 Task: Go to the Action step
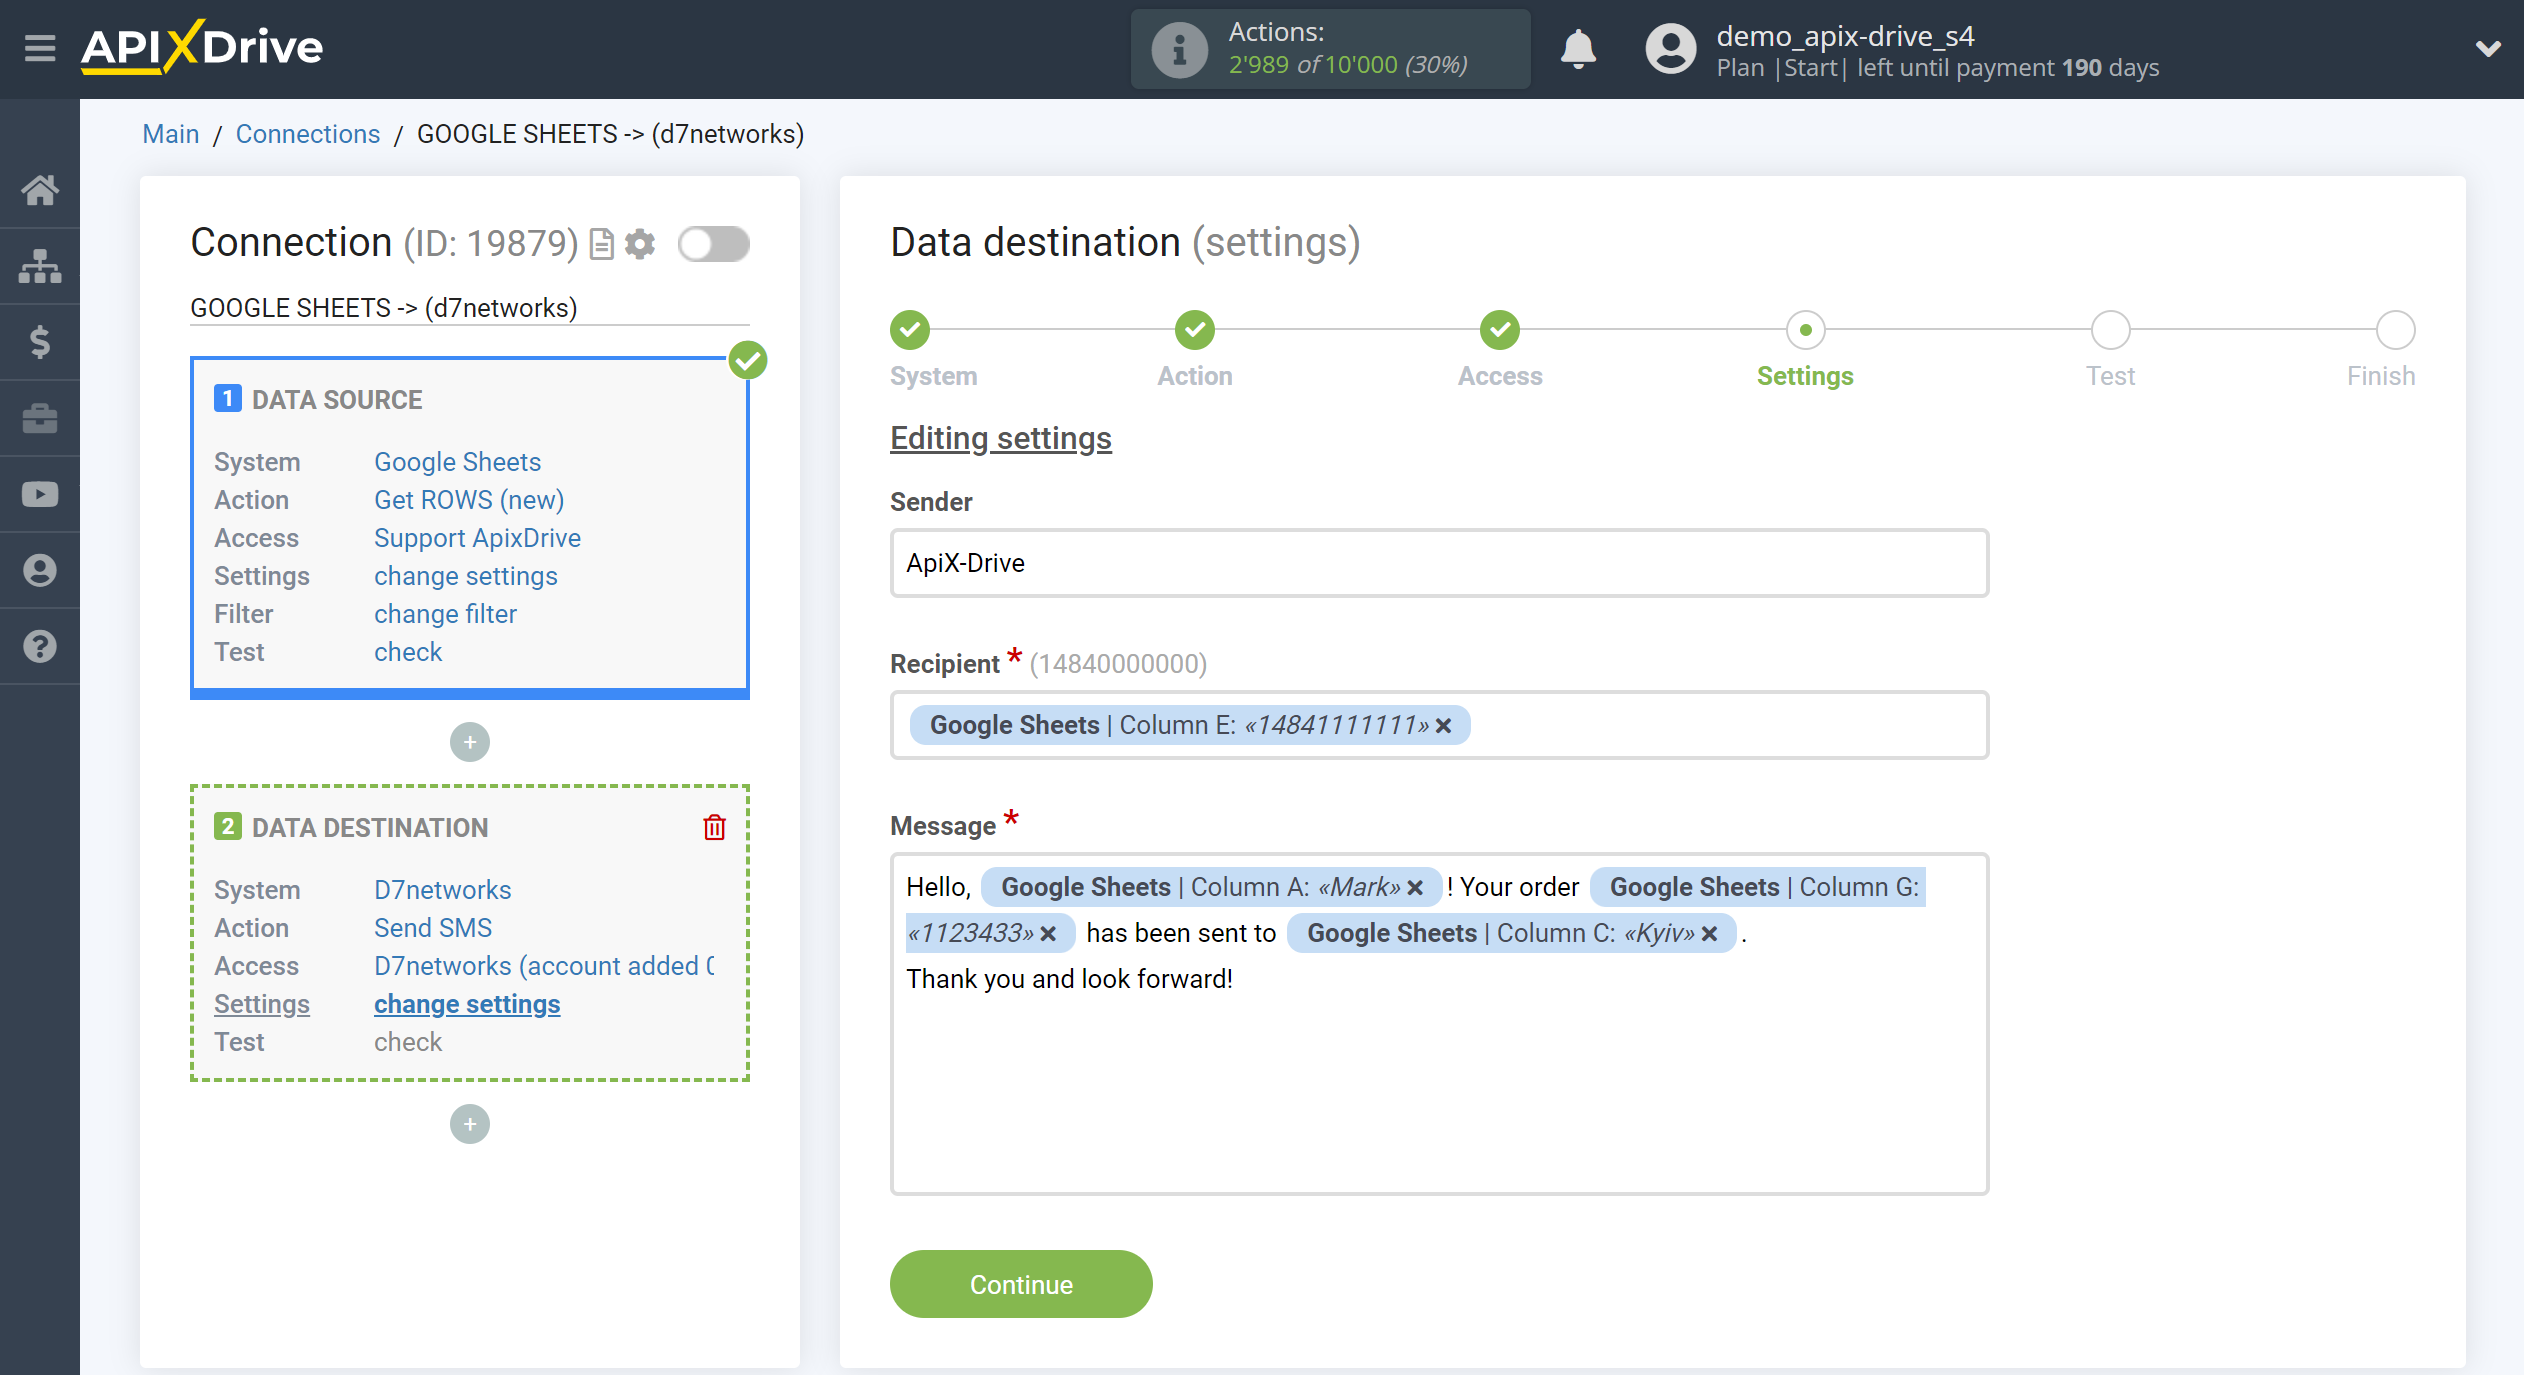click(1195, 330)
